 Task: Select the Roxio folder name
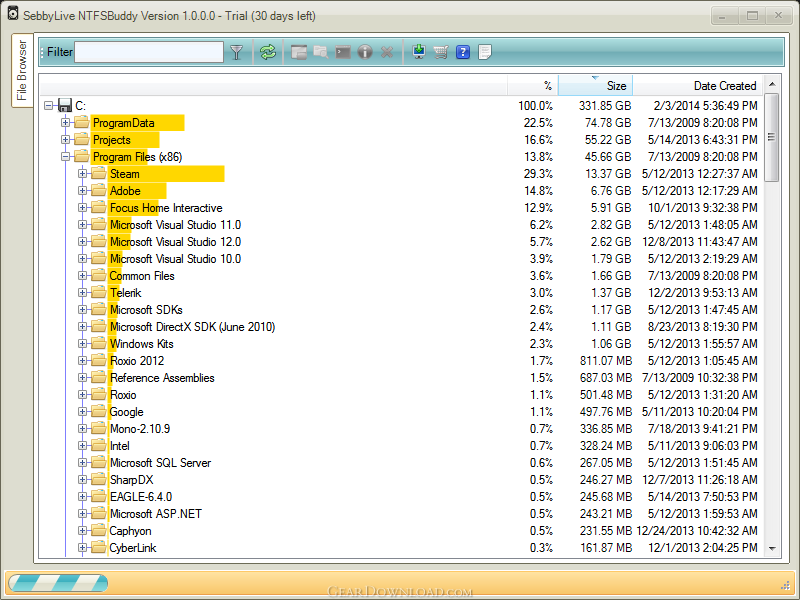[x=123, y=395]
